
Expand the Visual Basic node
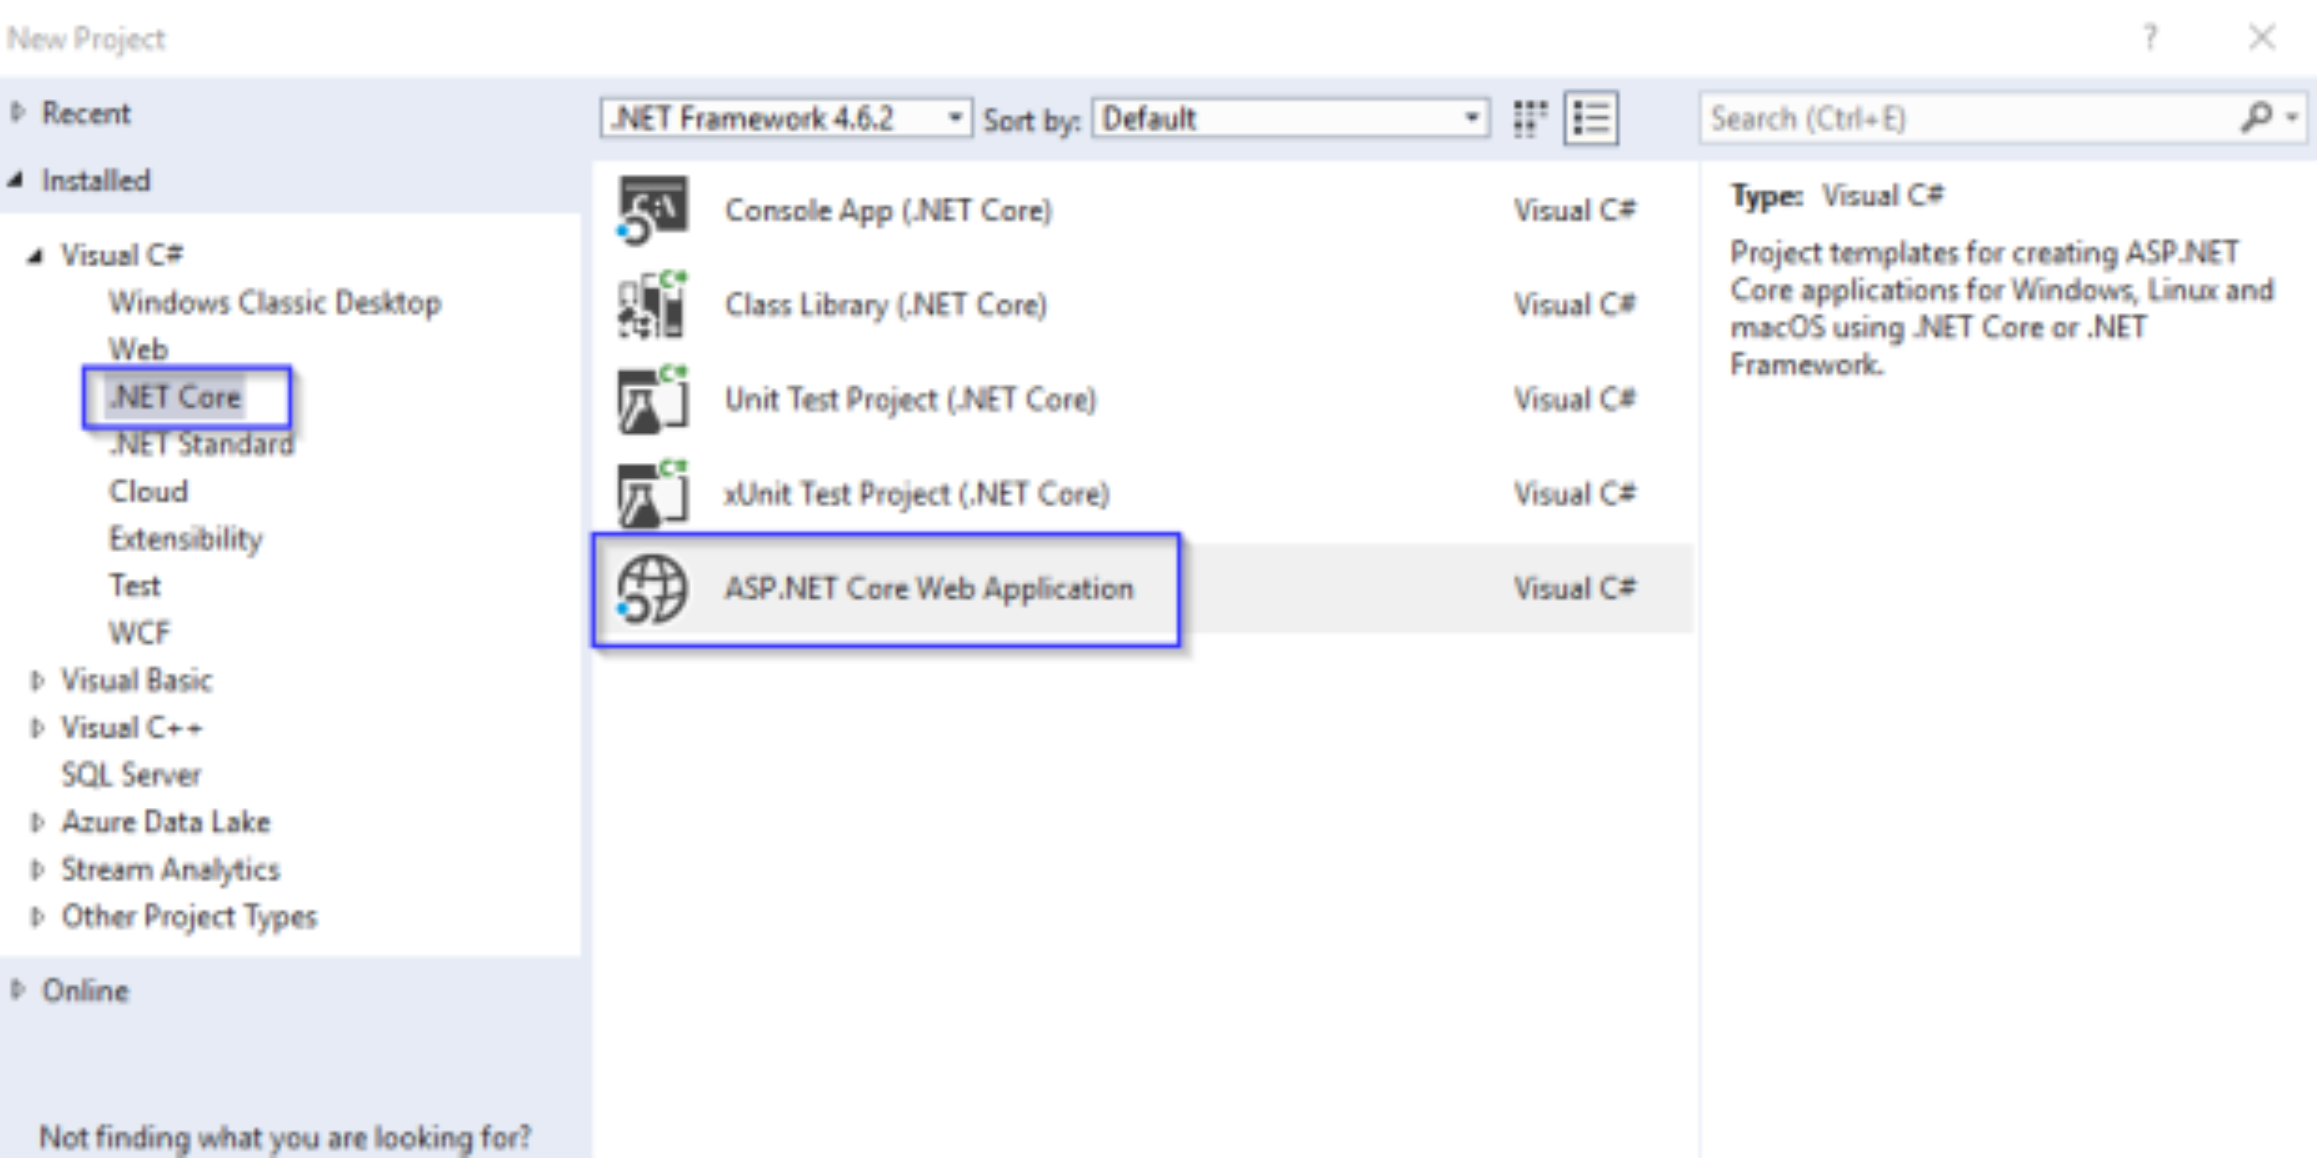[37, 681]
